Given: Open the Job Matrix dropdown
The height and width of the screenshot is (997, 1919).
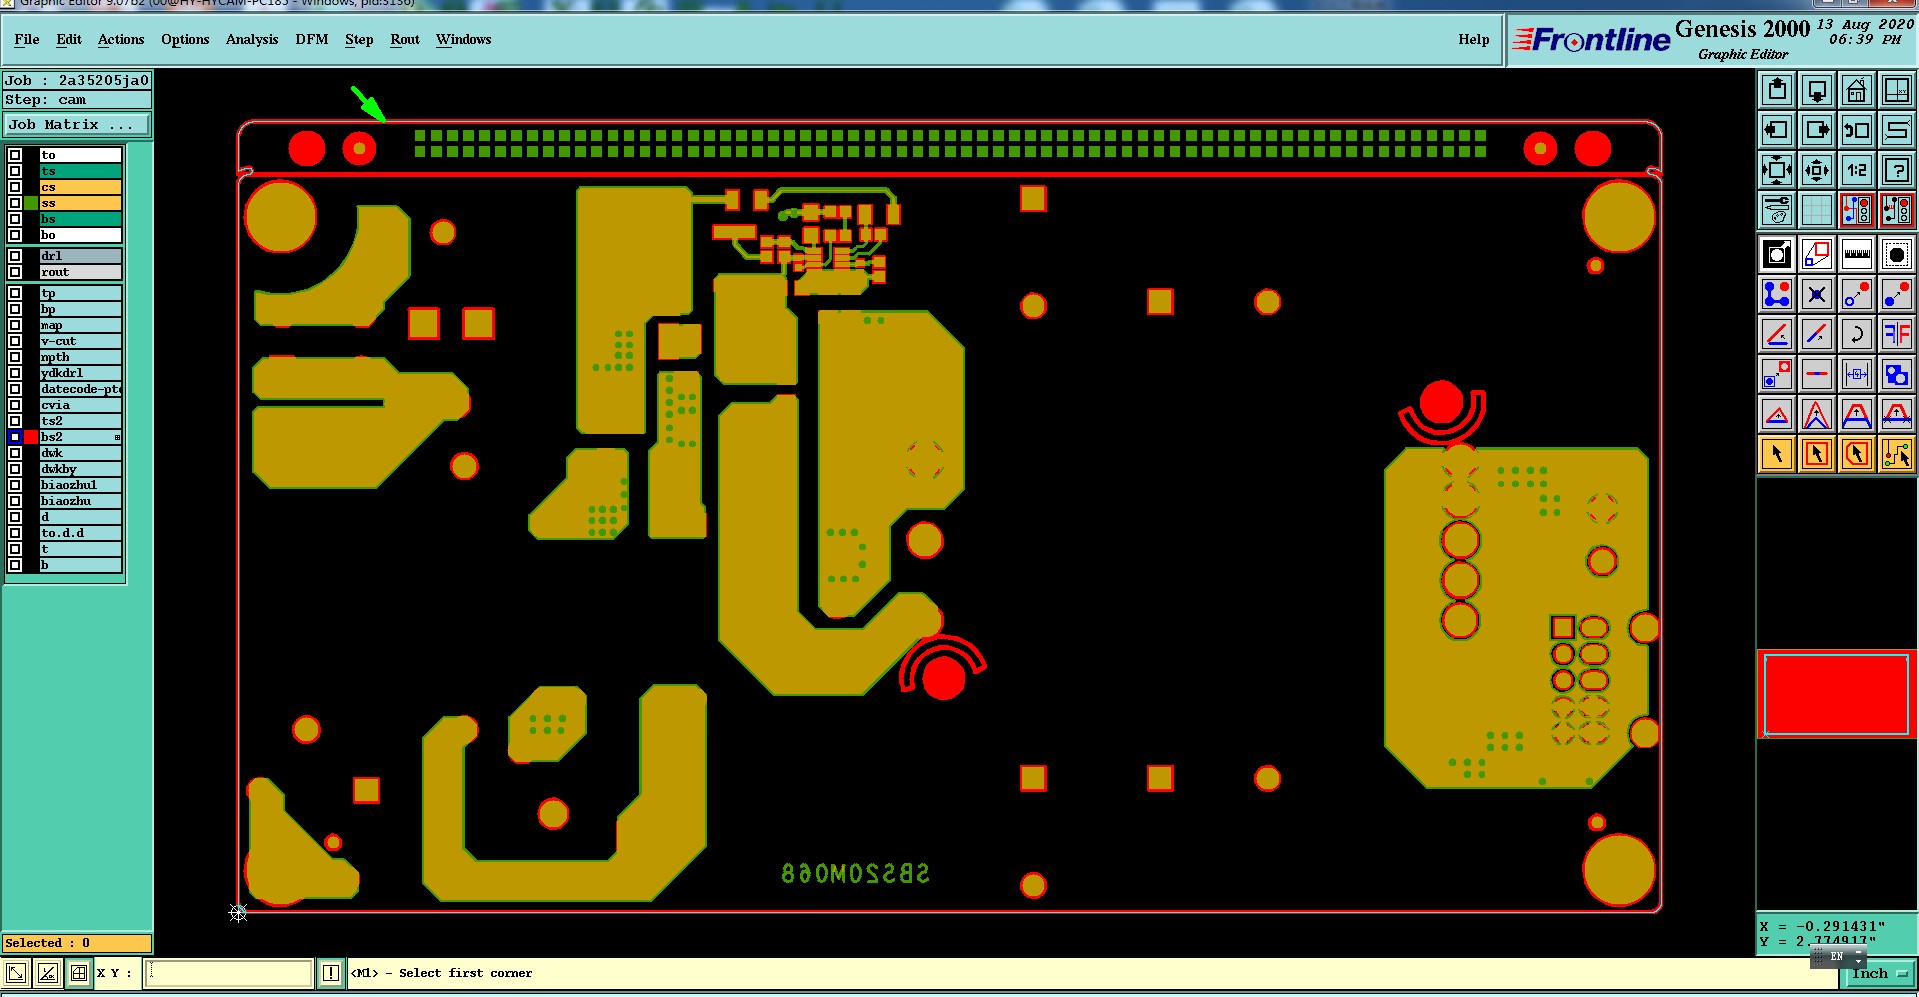Looking at the screenshot, I should coord(77,125).
